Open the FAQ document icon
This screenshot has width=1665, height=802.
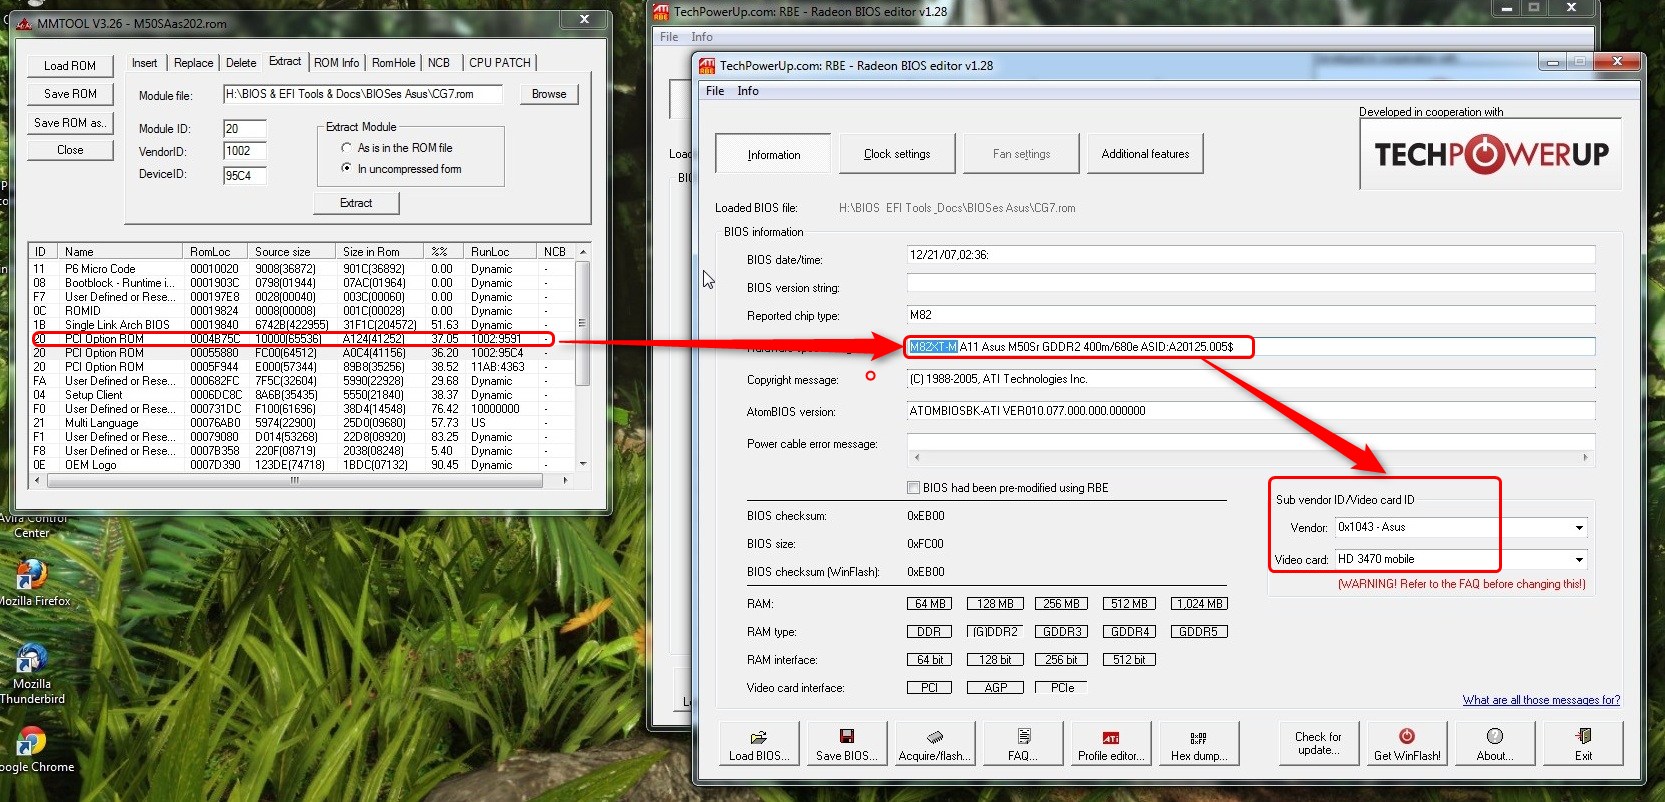point(1023,737)
